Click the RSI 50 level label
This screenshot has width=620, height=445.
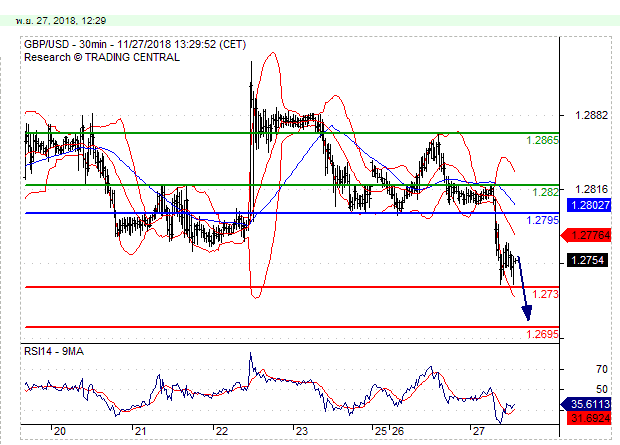click(601, 389)
